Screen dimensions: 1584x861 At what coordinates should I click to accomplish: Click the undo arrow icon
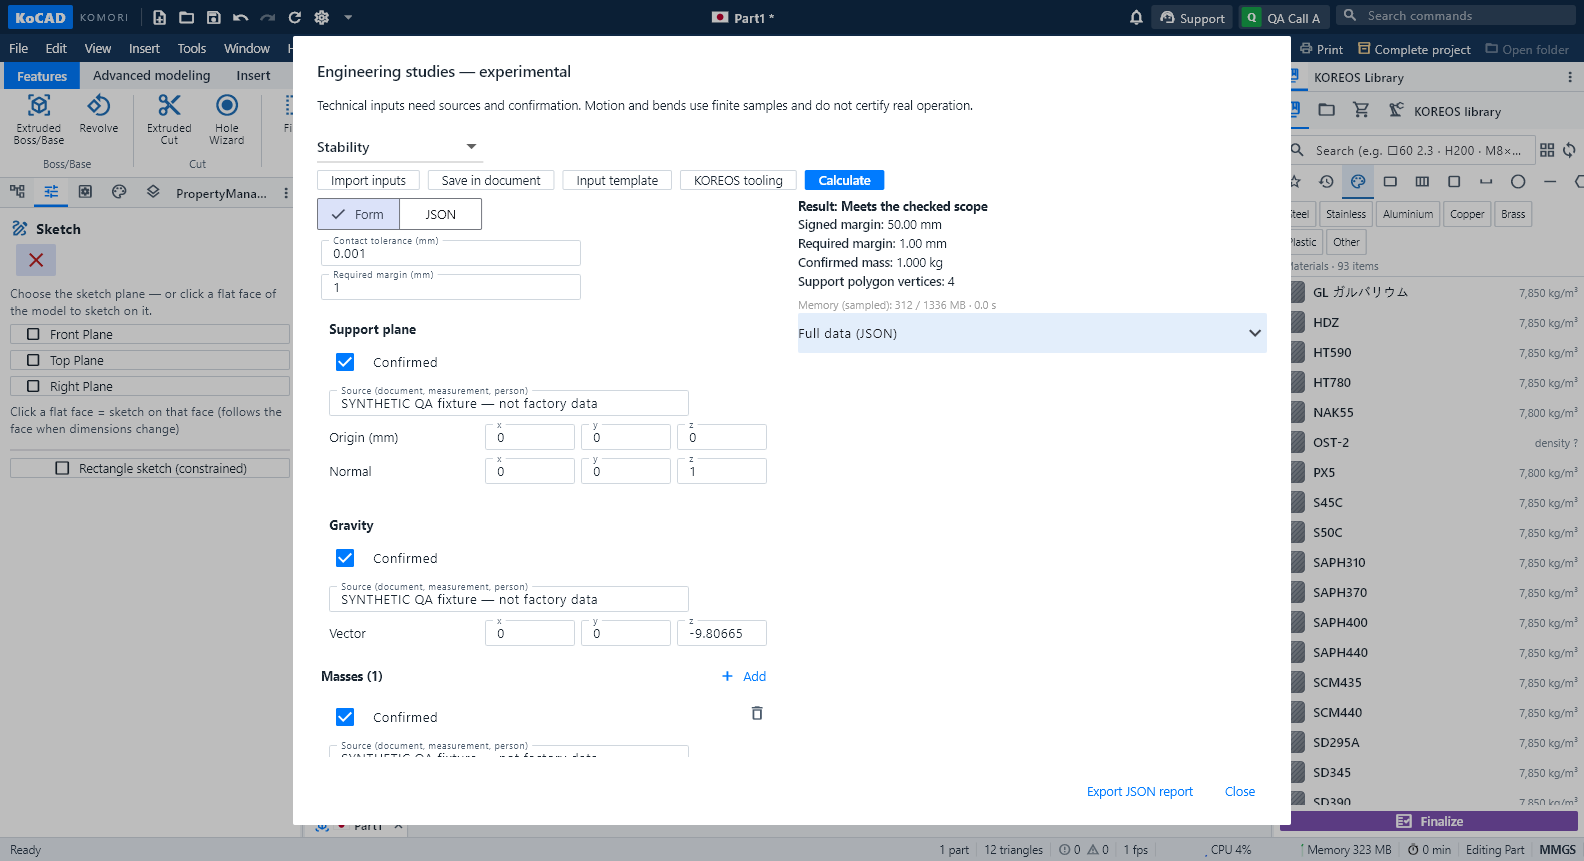pos(240,17)
